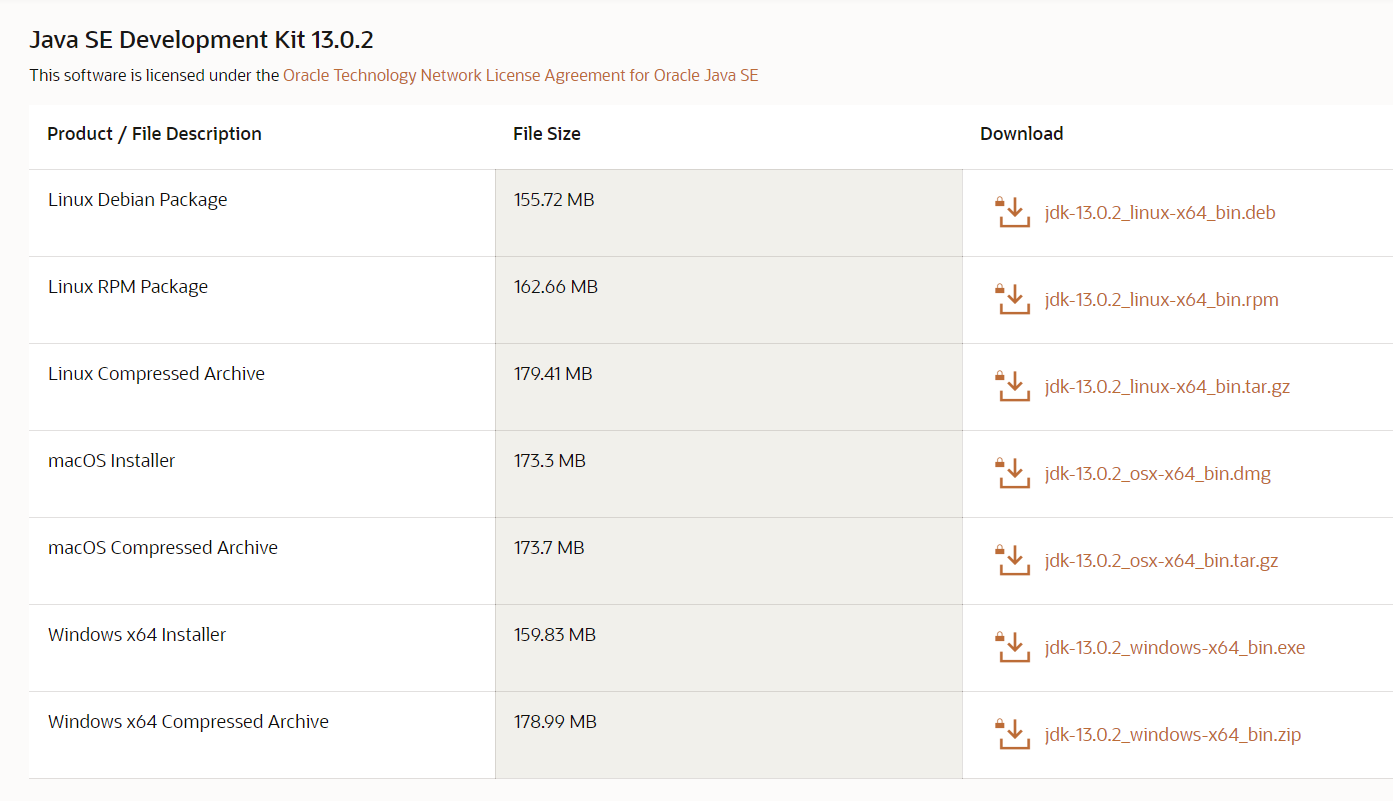Click the 179.41 MB file size
1393x801 pixels.
coord(553,374)
